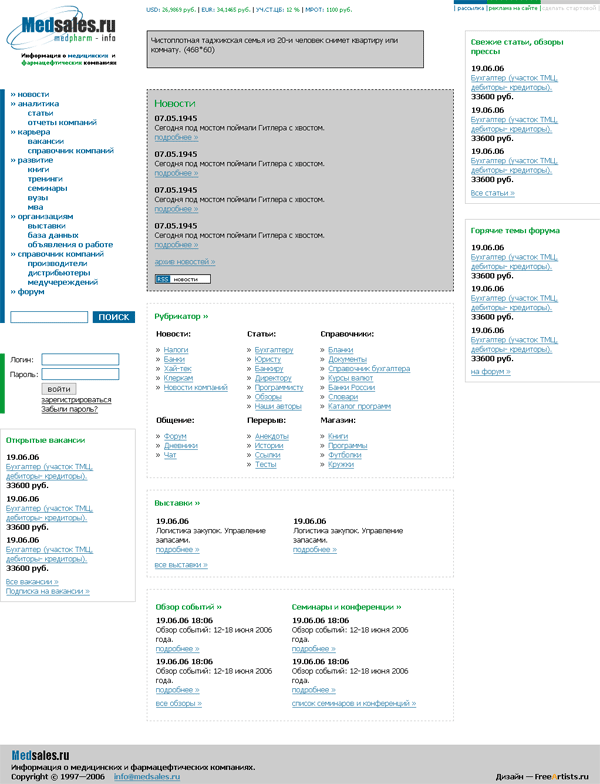Select «вакансии» in the left navigation
Screen dimensions: 600x784
[x=46, y=141]
